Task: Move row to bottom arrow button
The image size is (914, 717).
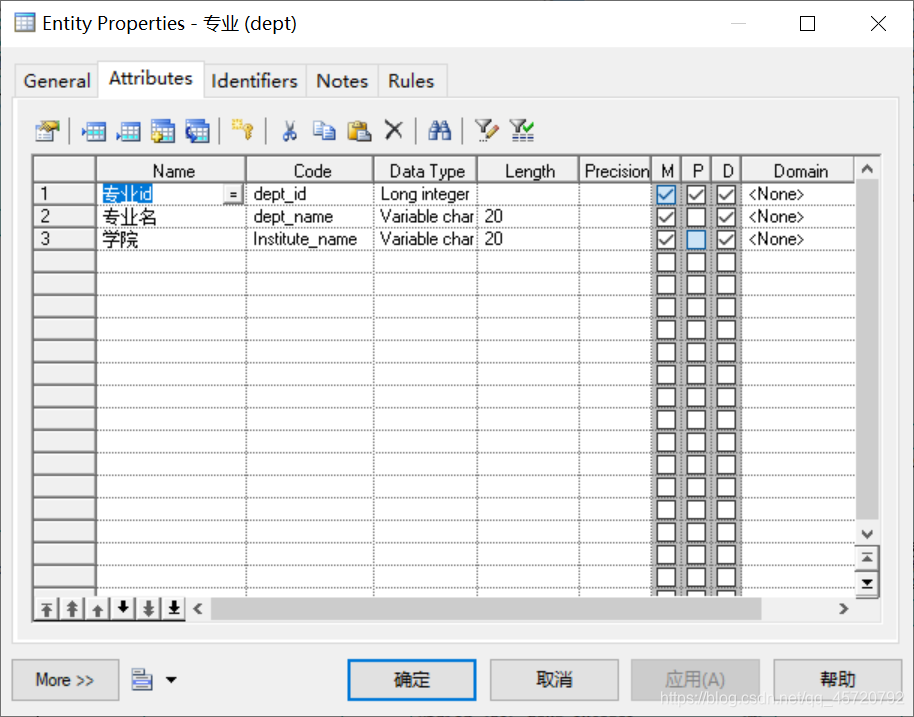Action: click(x=174, y=609)
